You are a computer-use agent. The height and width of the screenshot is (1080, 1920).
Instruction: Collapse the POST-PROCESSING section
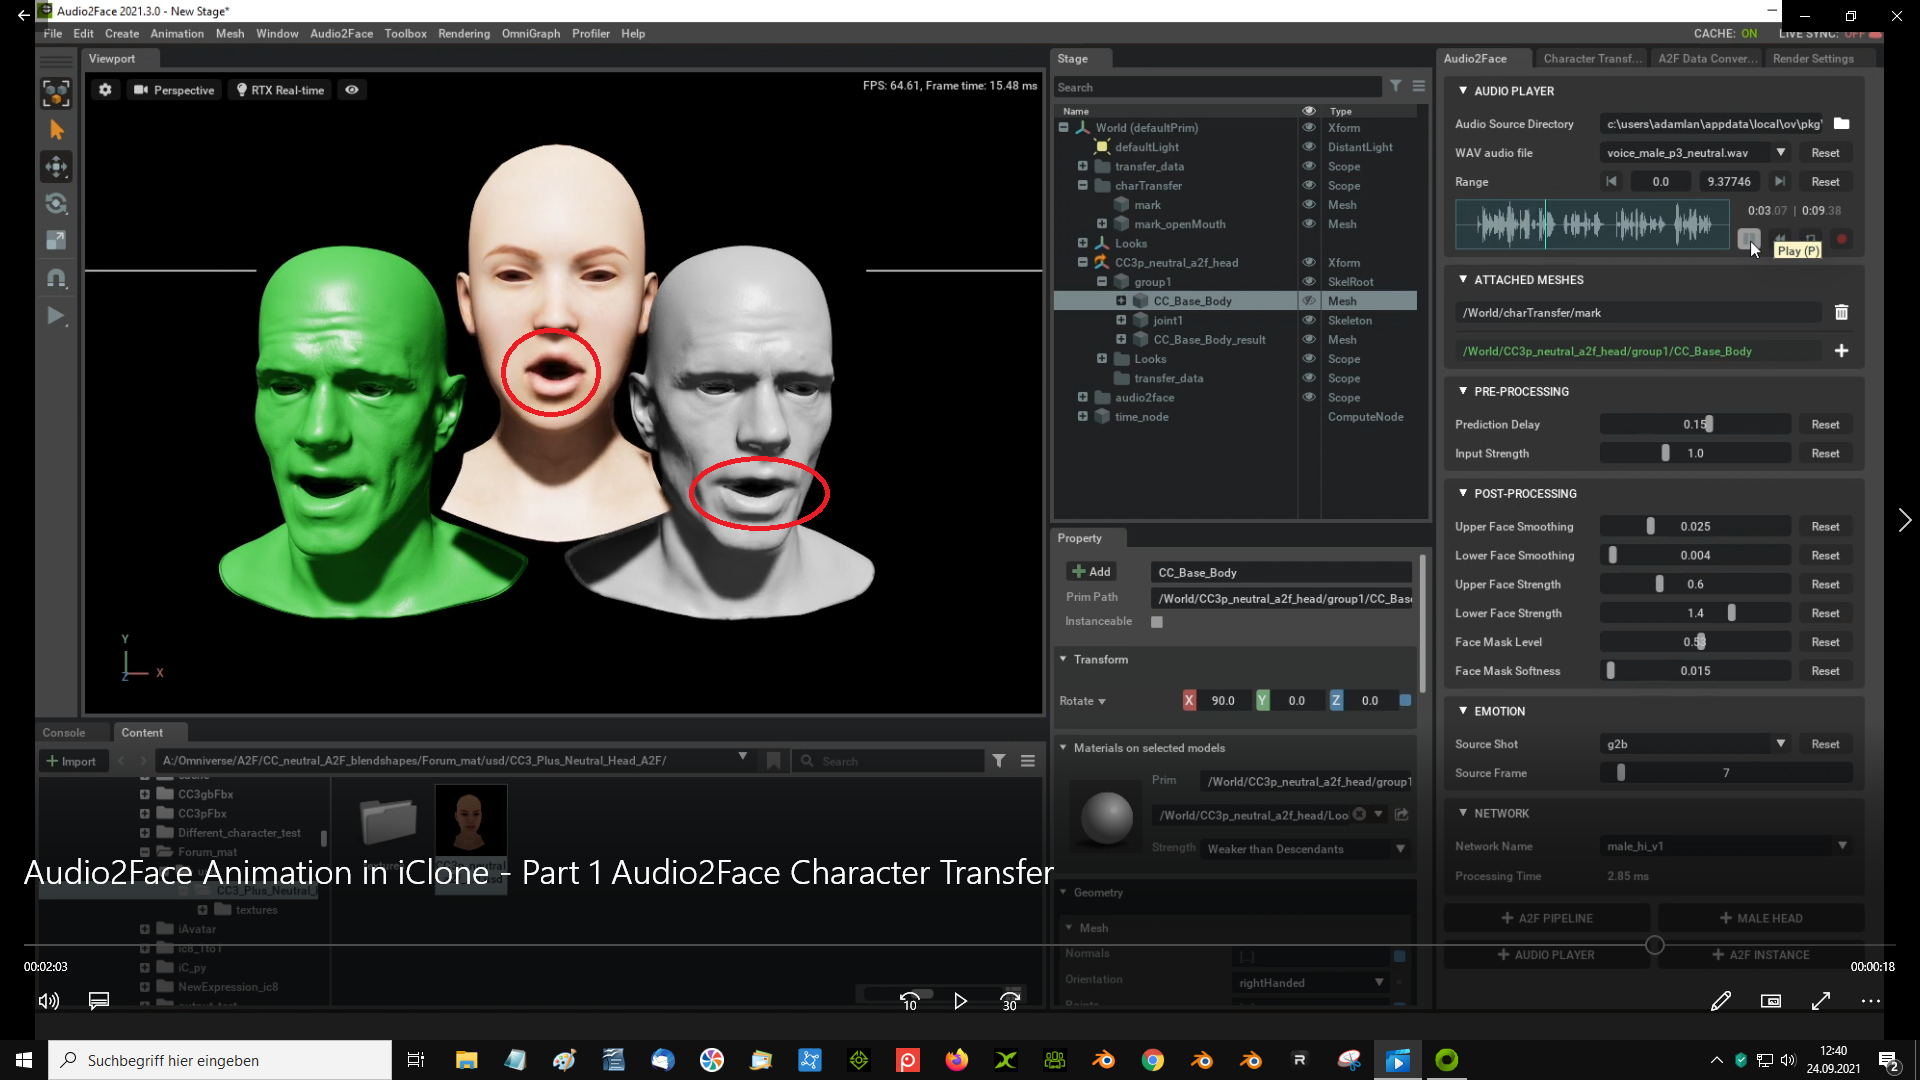1463,494
